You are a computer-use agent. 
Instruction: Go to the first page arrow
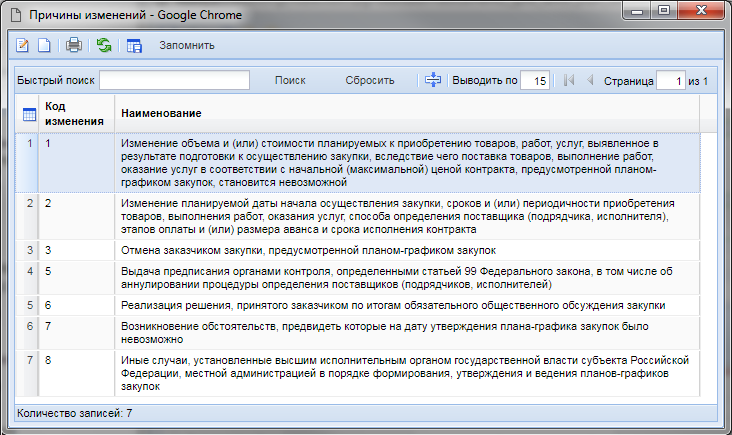click(569, 80)
